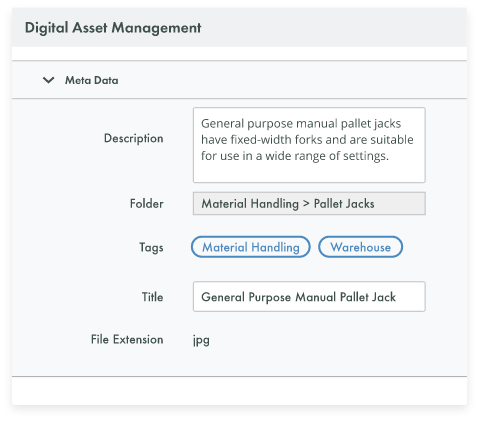
Task: Select the Meta Data section header label
Action: [91, 80]
